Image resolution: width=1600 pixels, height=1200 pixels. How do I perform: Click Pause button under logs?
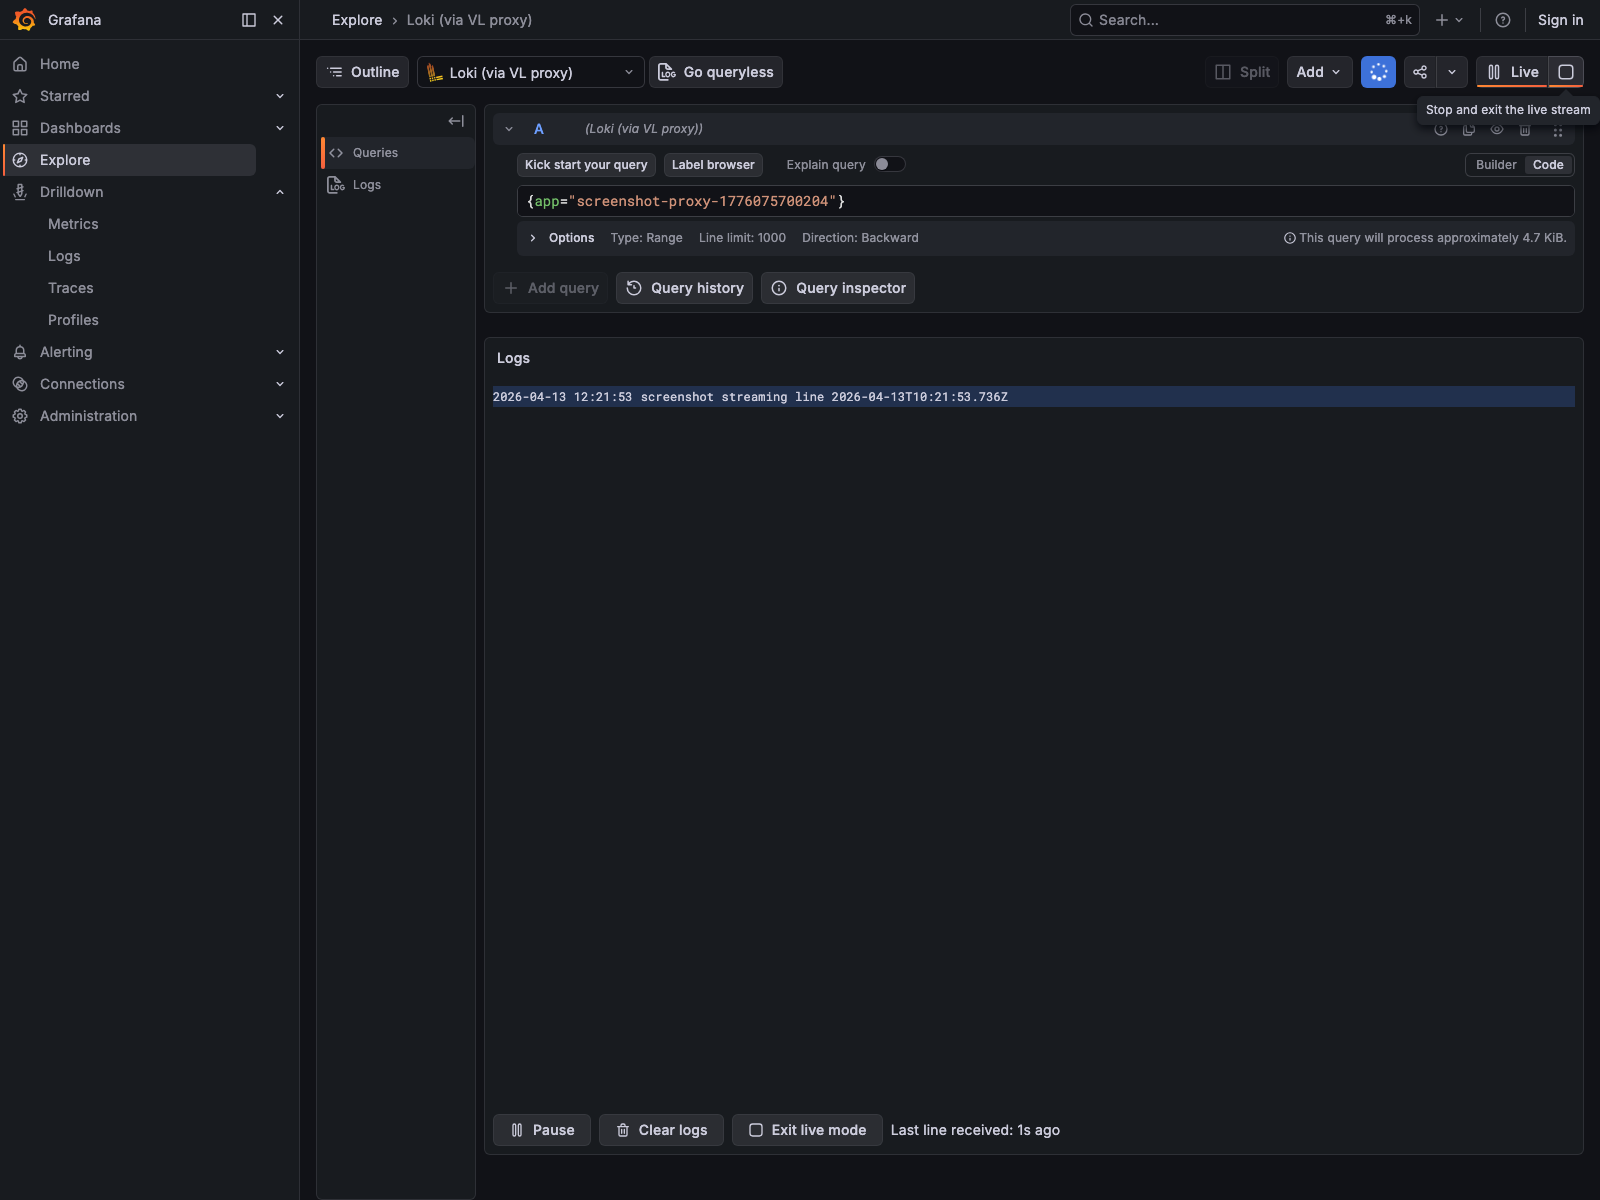[x=542, y=1130]
